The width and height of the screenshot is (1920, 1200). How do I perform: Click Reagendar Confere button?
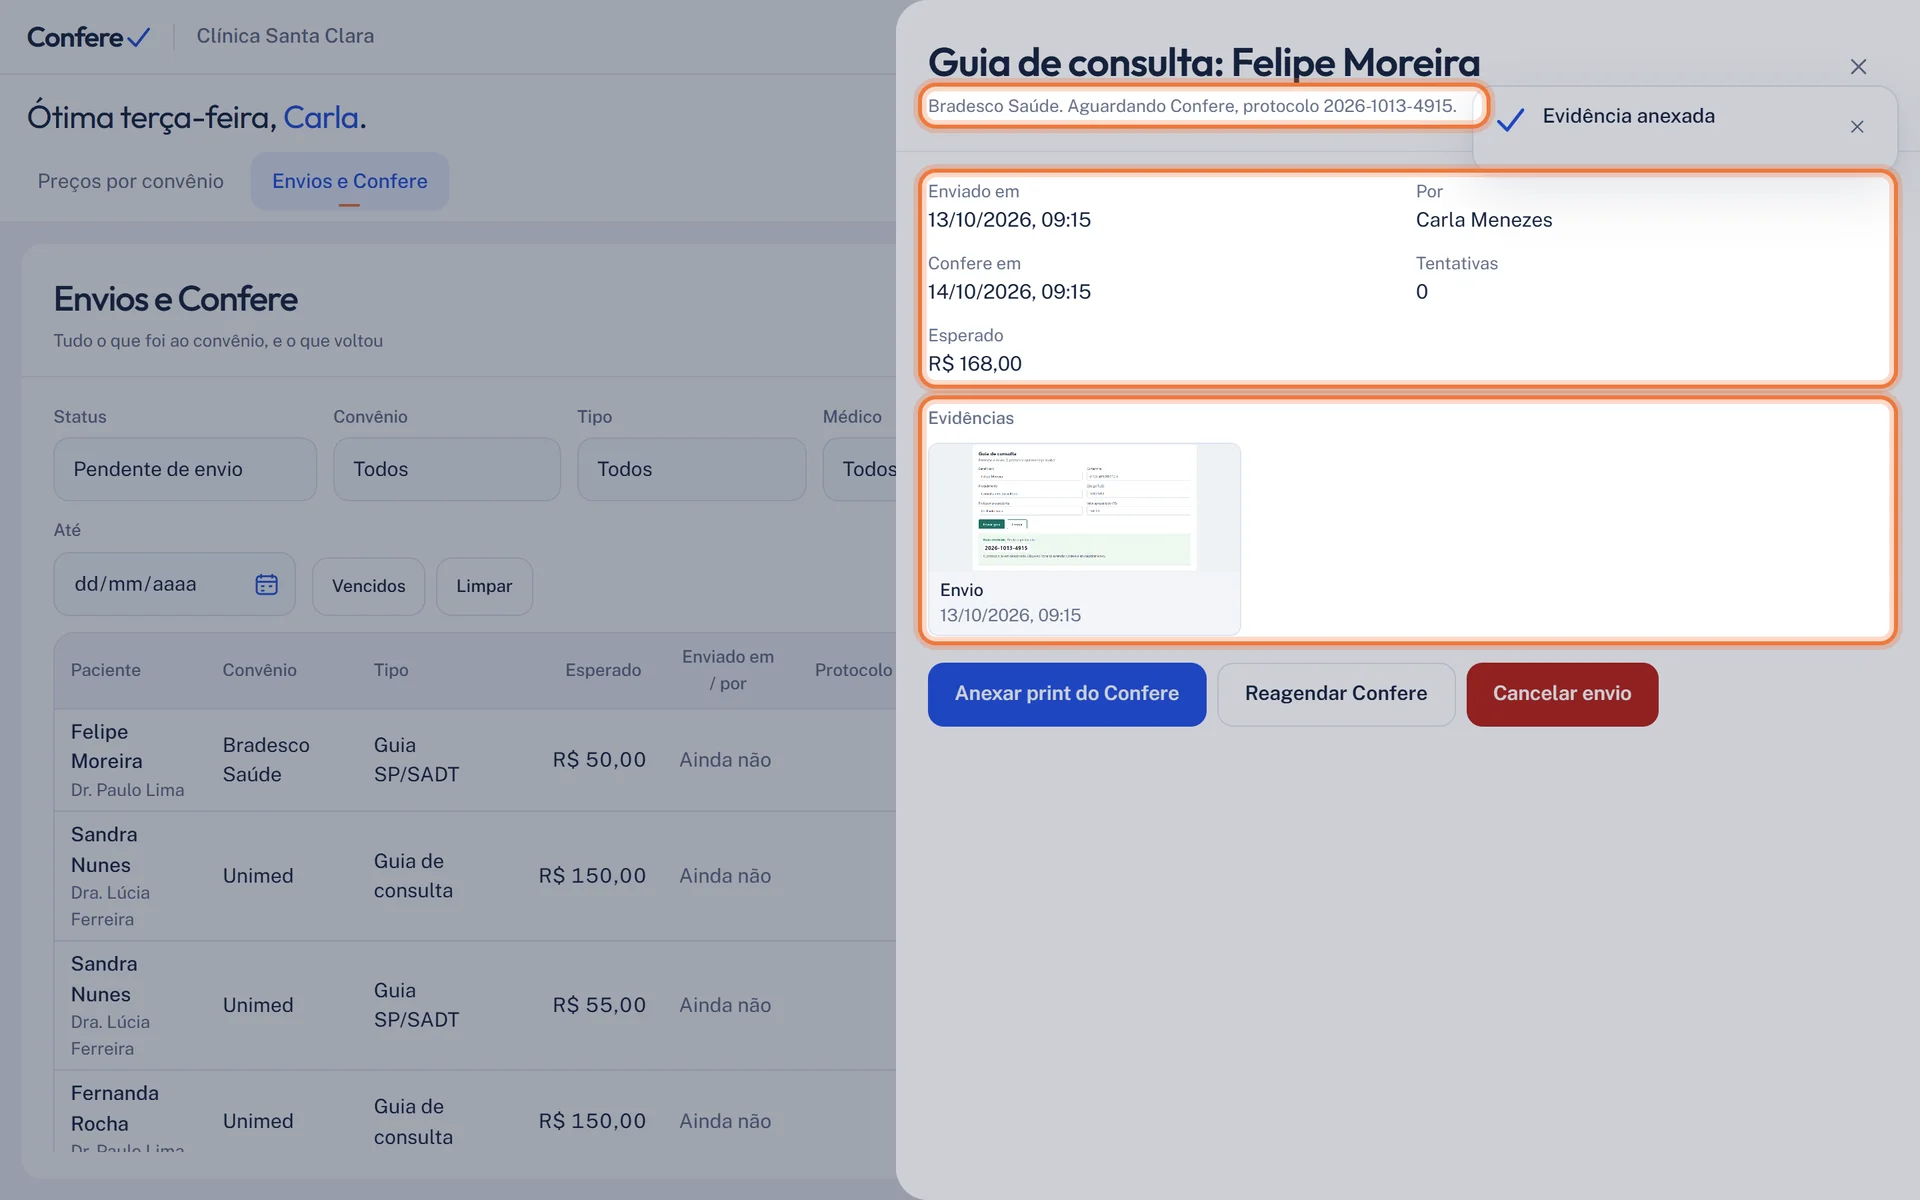click(1336, 694)
